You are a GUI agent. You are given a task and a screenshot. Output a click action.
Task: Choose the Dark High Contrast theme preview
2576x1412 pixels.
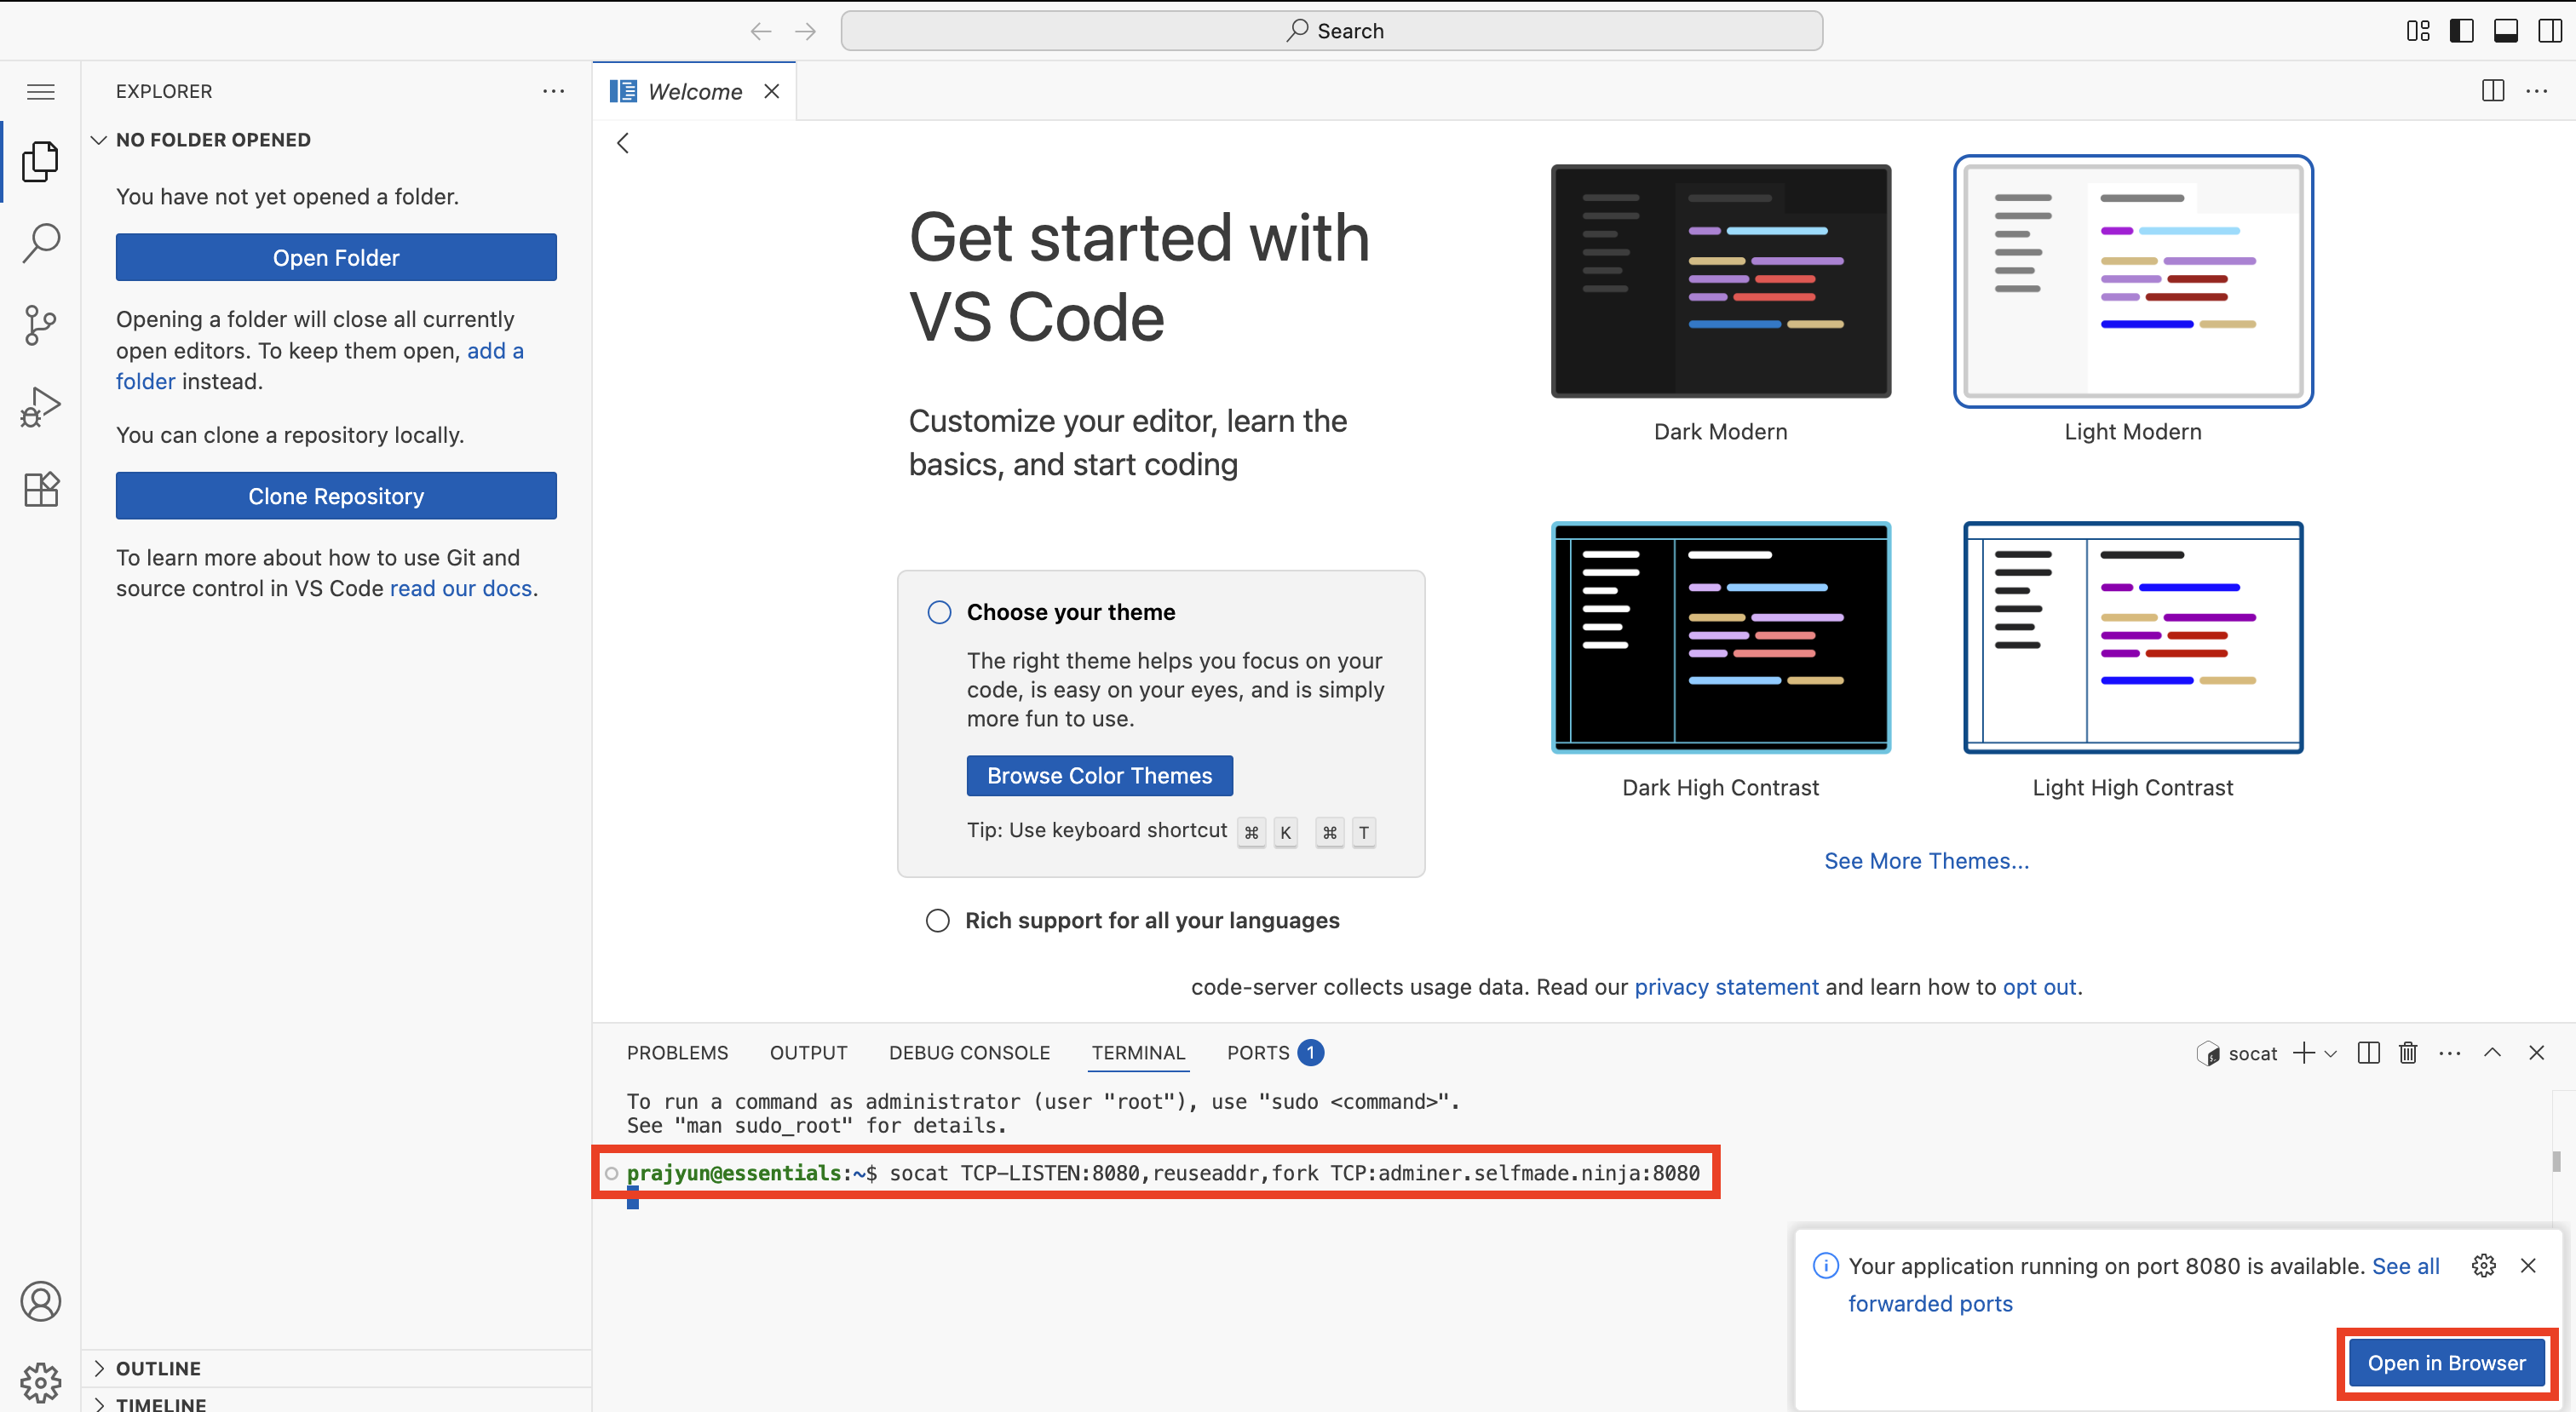click(1721, 637)
